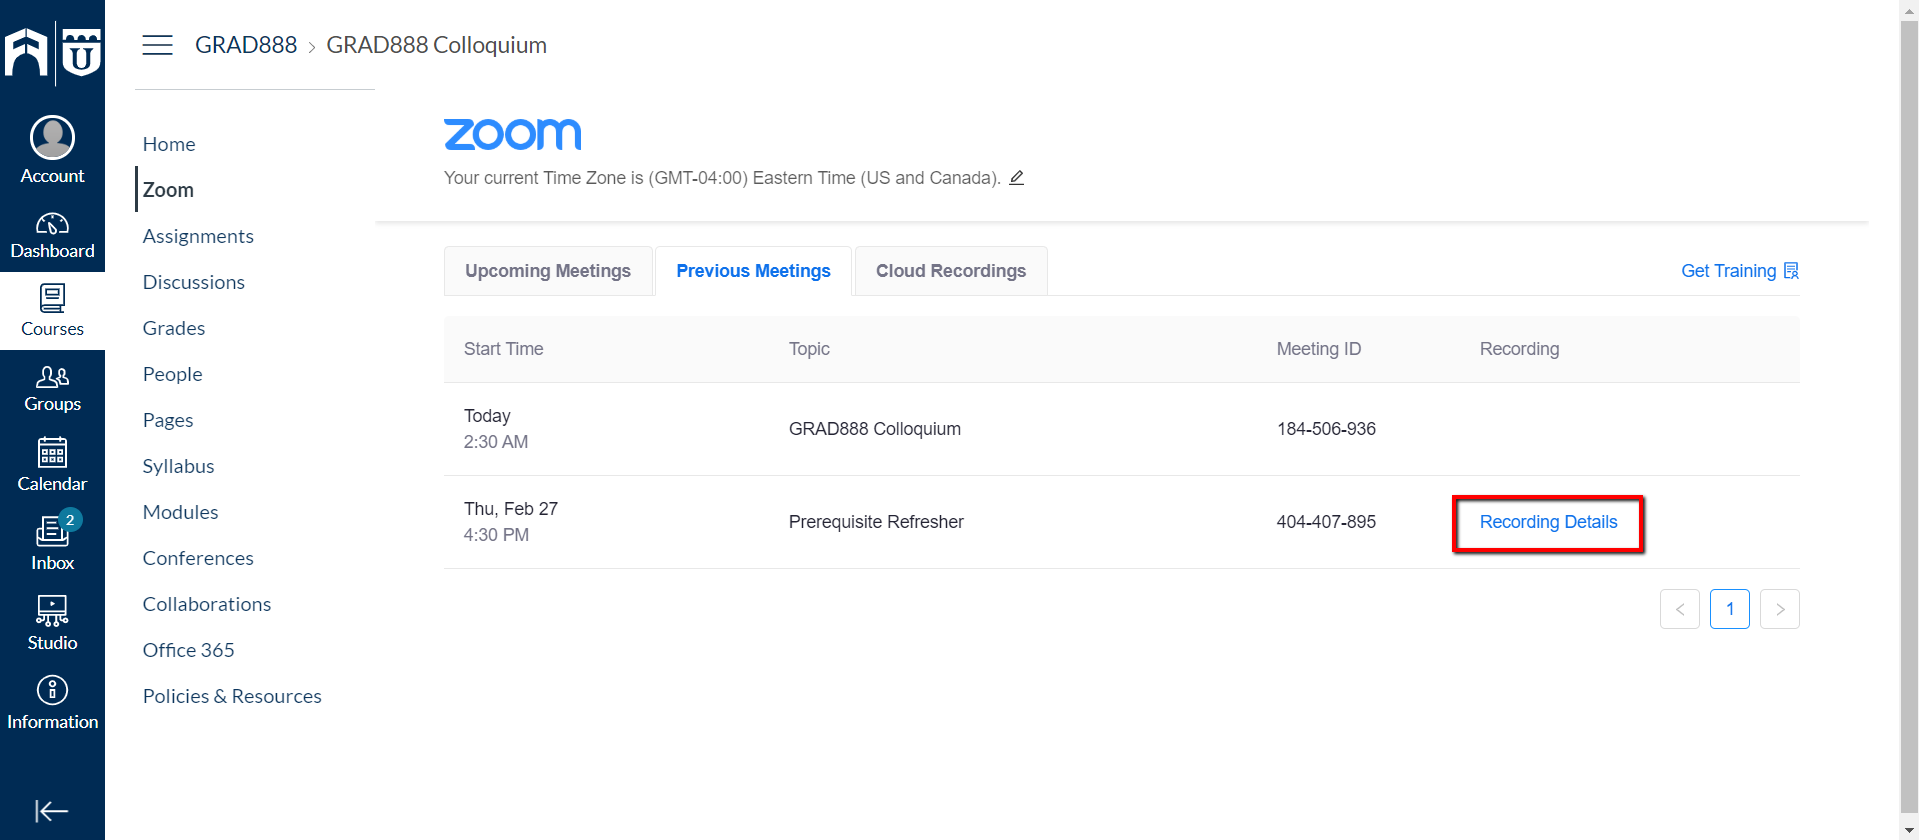The image size is (1919, 840).
Task: Open the Account profile icon
Action: coord(52,137)
